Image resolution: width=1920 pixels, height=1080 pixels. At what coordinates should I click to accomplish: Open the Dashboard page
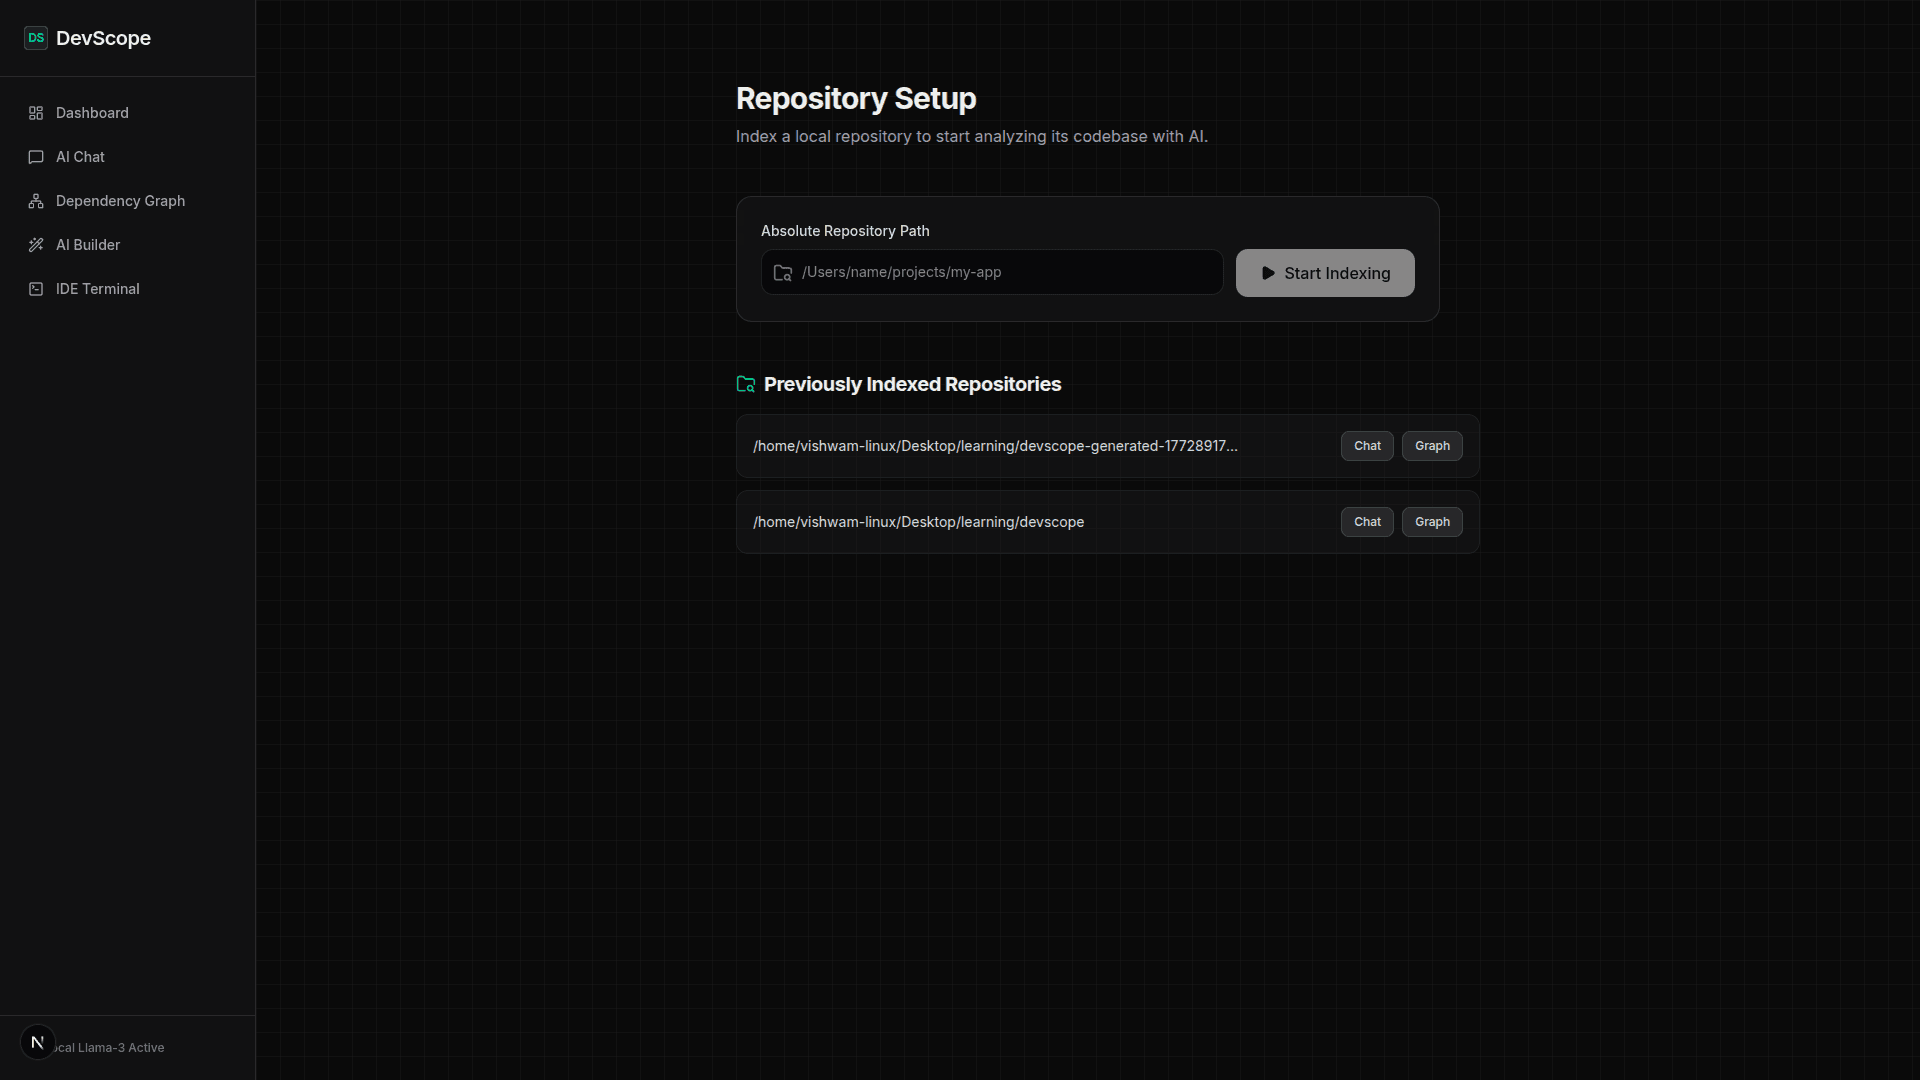click(128, 113)
